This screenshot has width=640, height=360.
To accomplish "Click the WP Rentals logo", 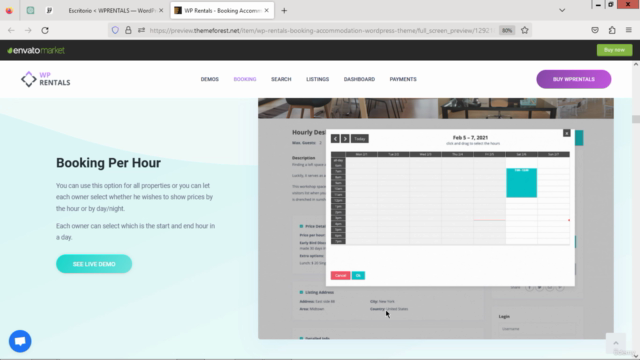I will (x=46, y=79).
